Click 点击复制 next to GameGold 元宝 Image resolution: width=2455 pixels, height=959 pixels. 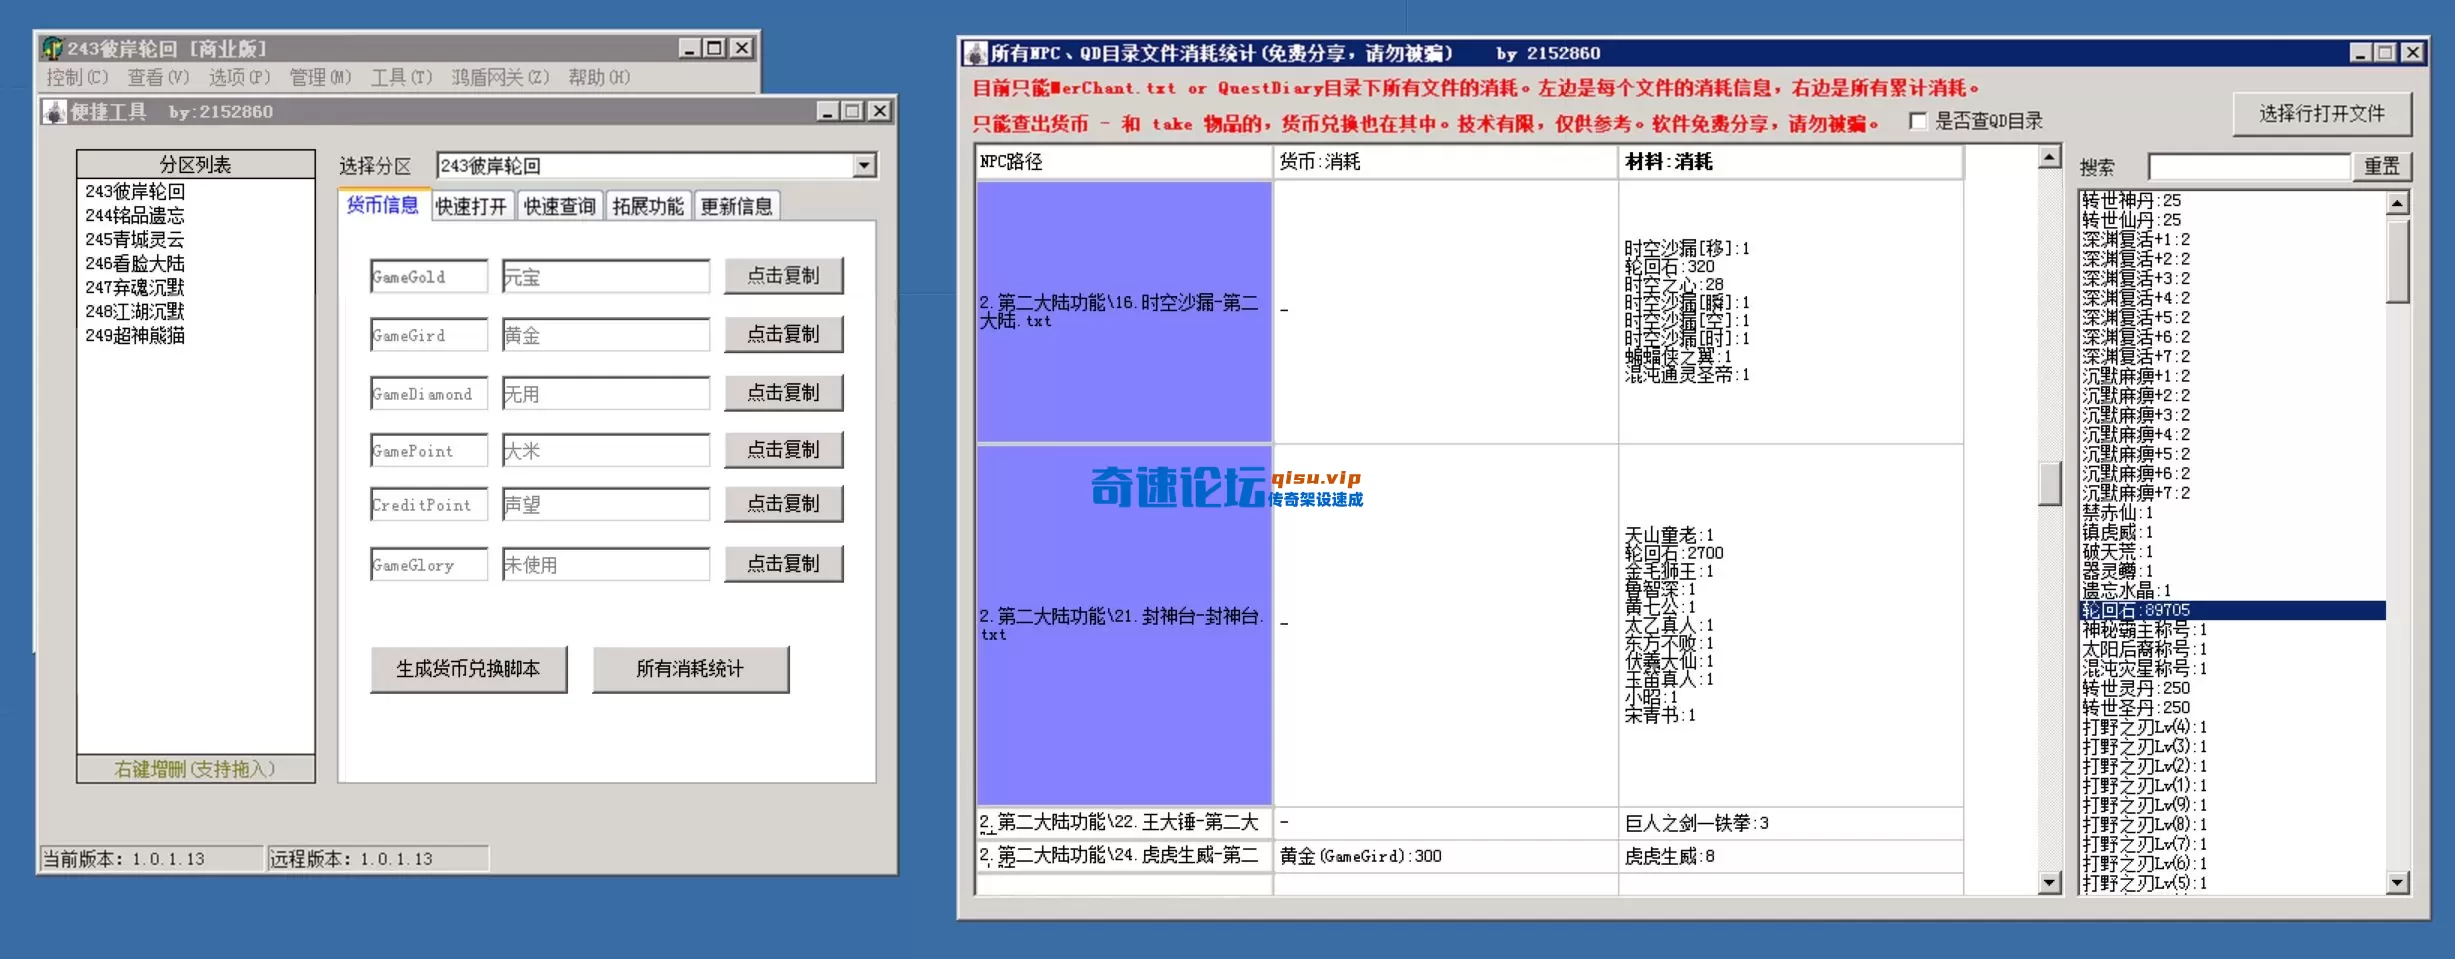784,275
